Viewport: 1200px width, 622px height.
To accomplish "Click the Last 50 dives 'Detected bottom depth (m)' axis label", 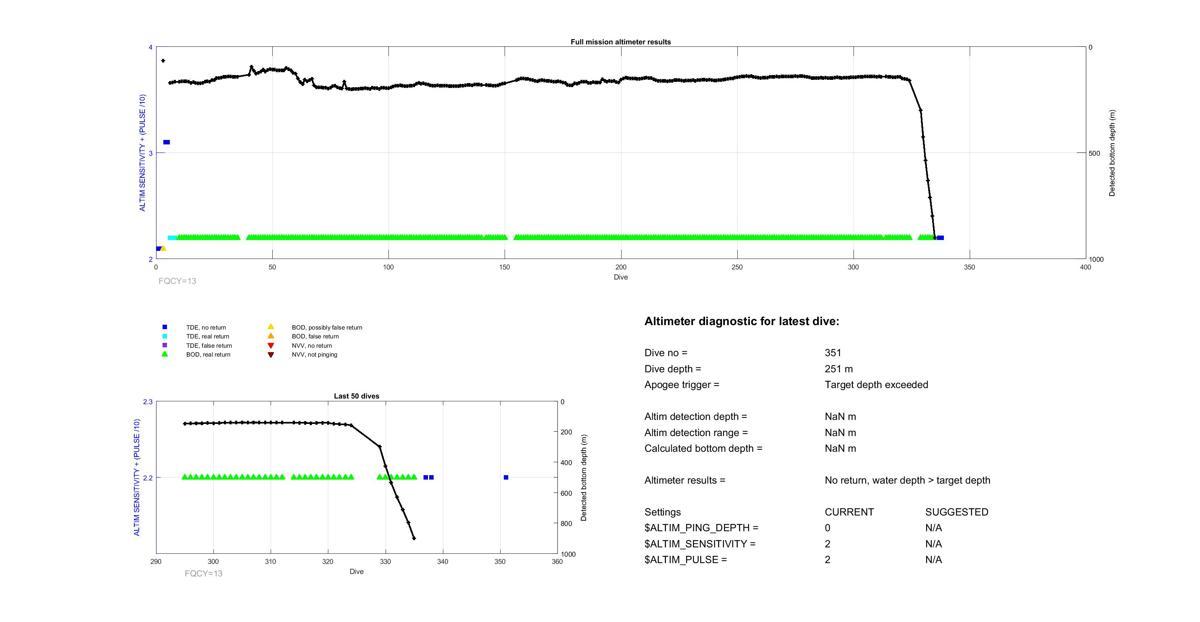I will (x=584, y=478).
